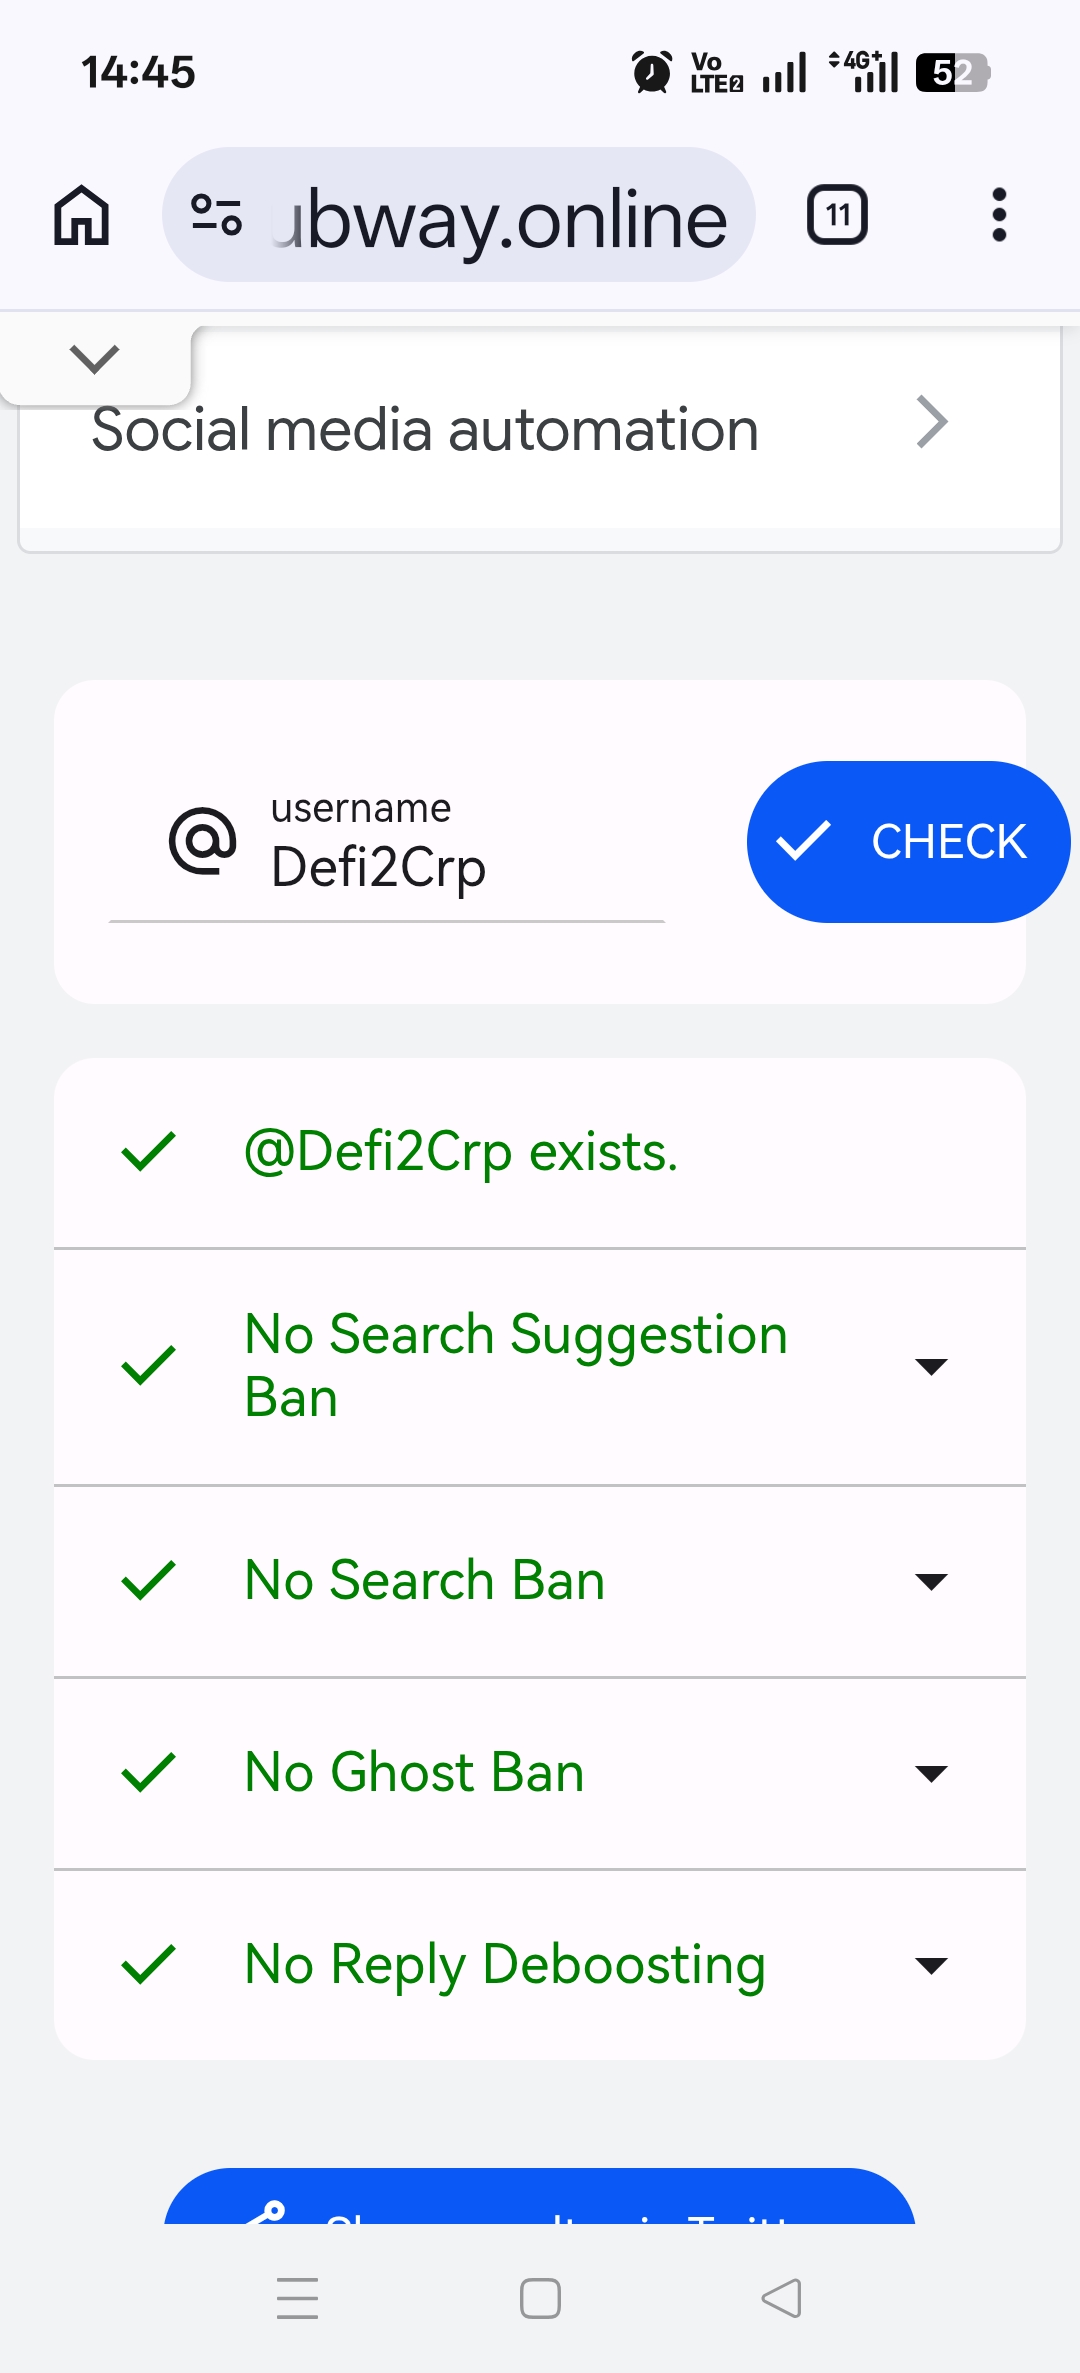Expand No Search Suggestion Ban details
Image resolution: width=1080 pixels, height=2373 pixels.
[x=931, y=1367]
